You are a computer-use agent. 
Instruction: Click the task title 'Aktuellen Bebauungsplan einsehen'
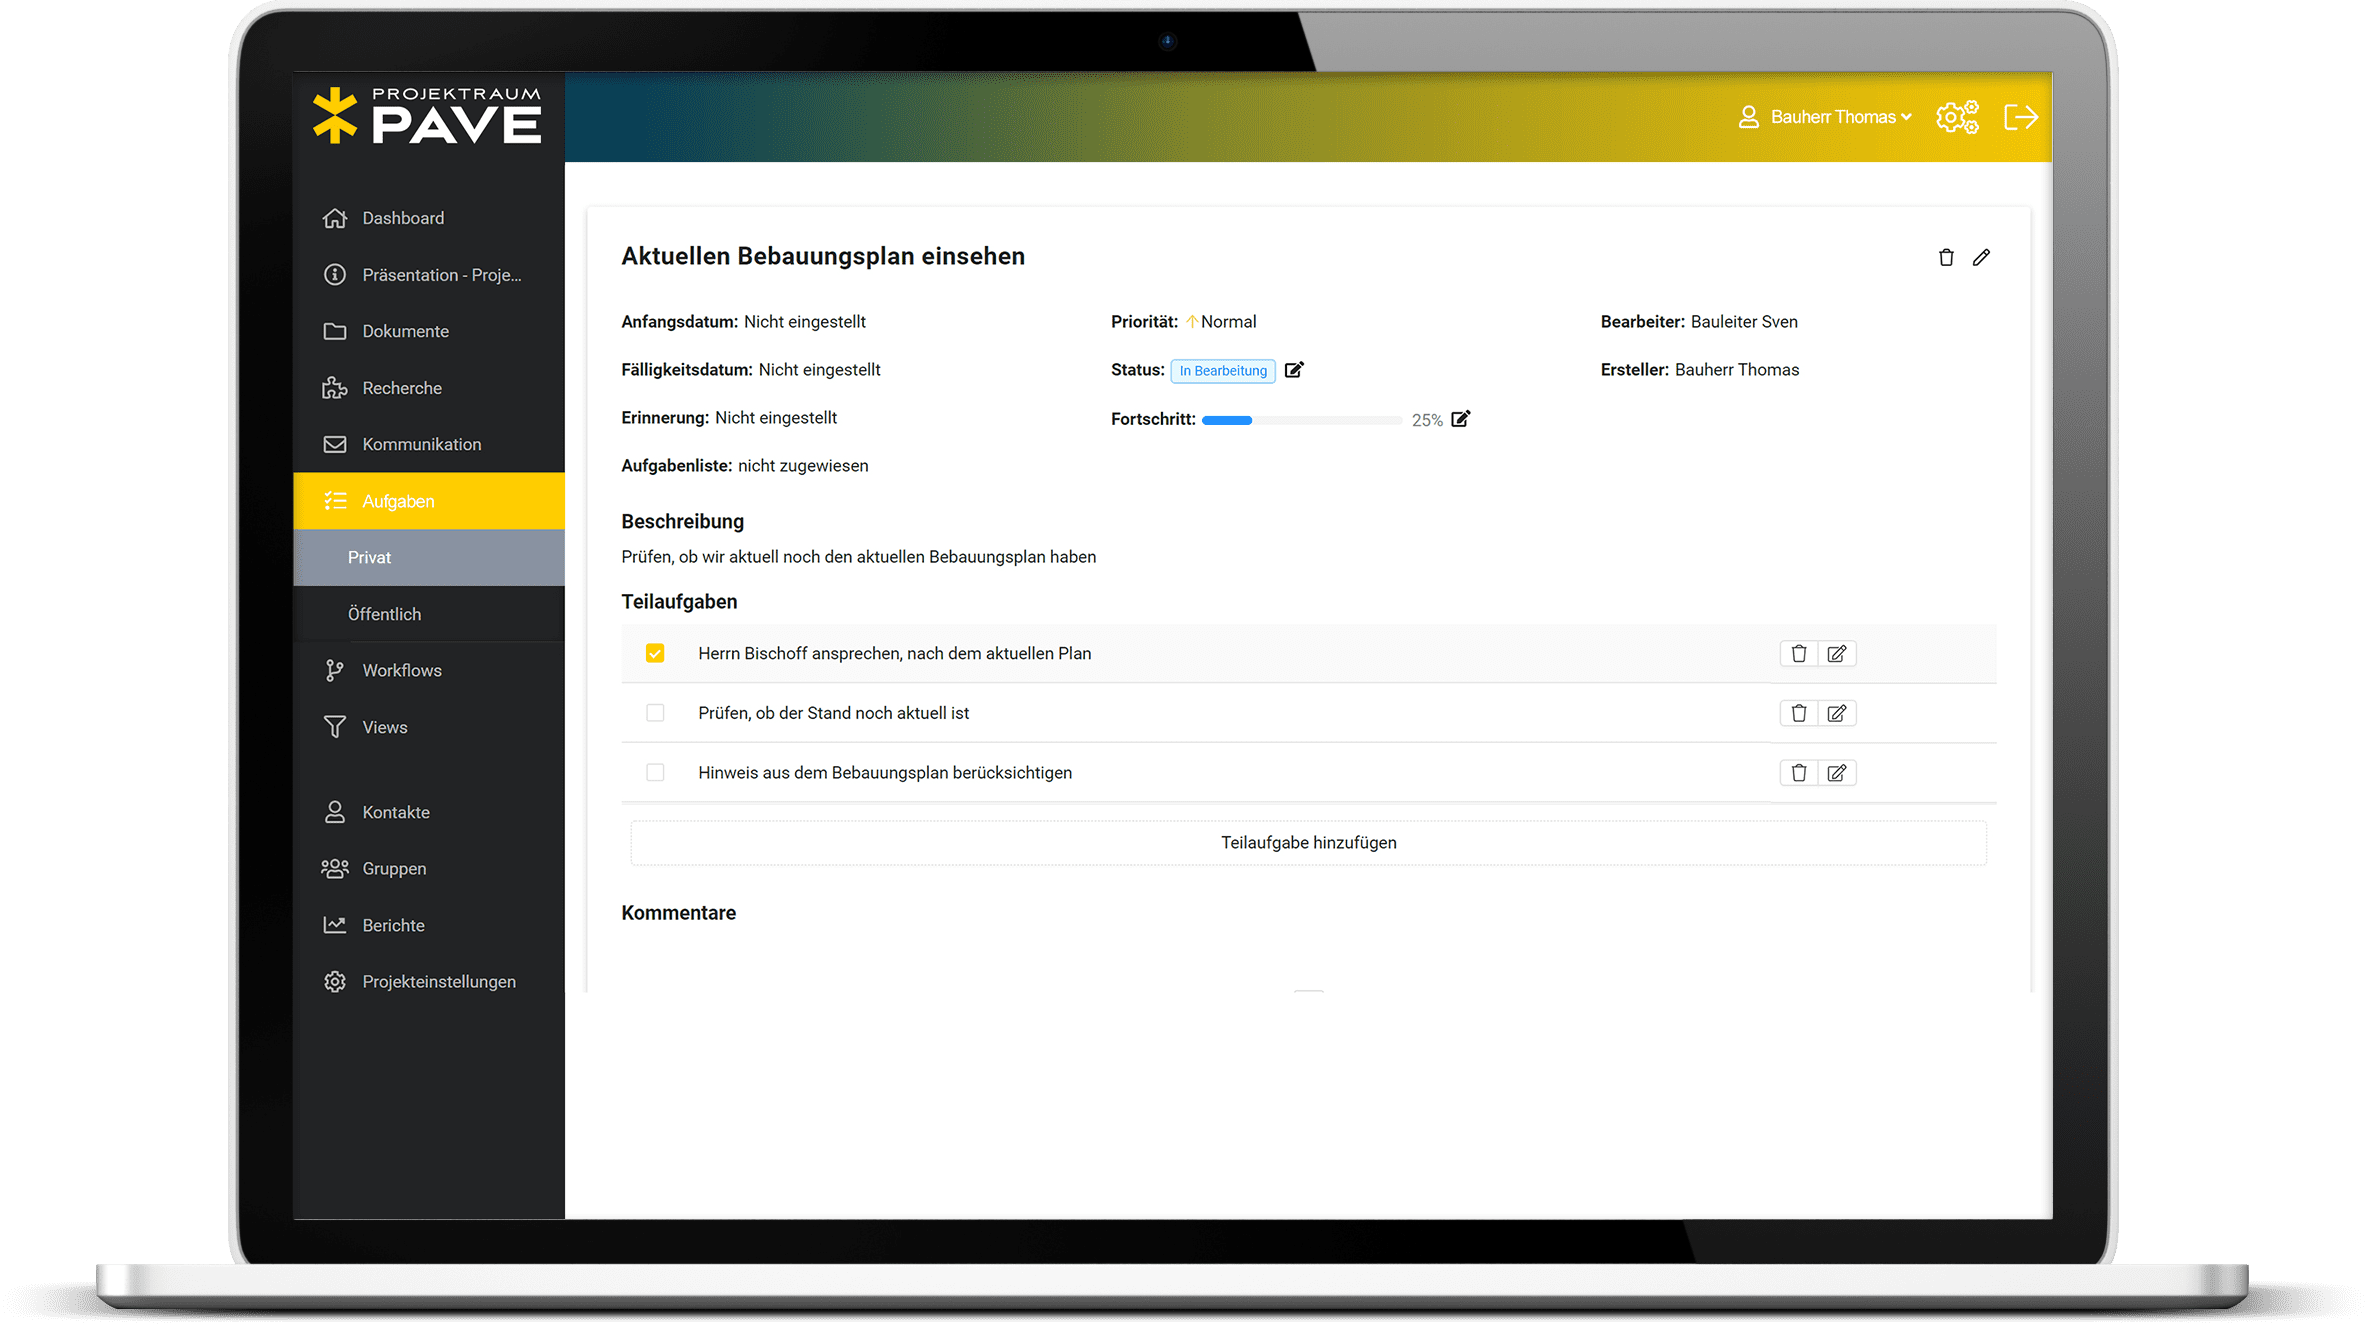(823, 256)
